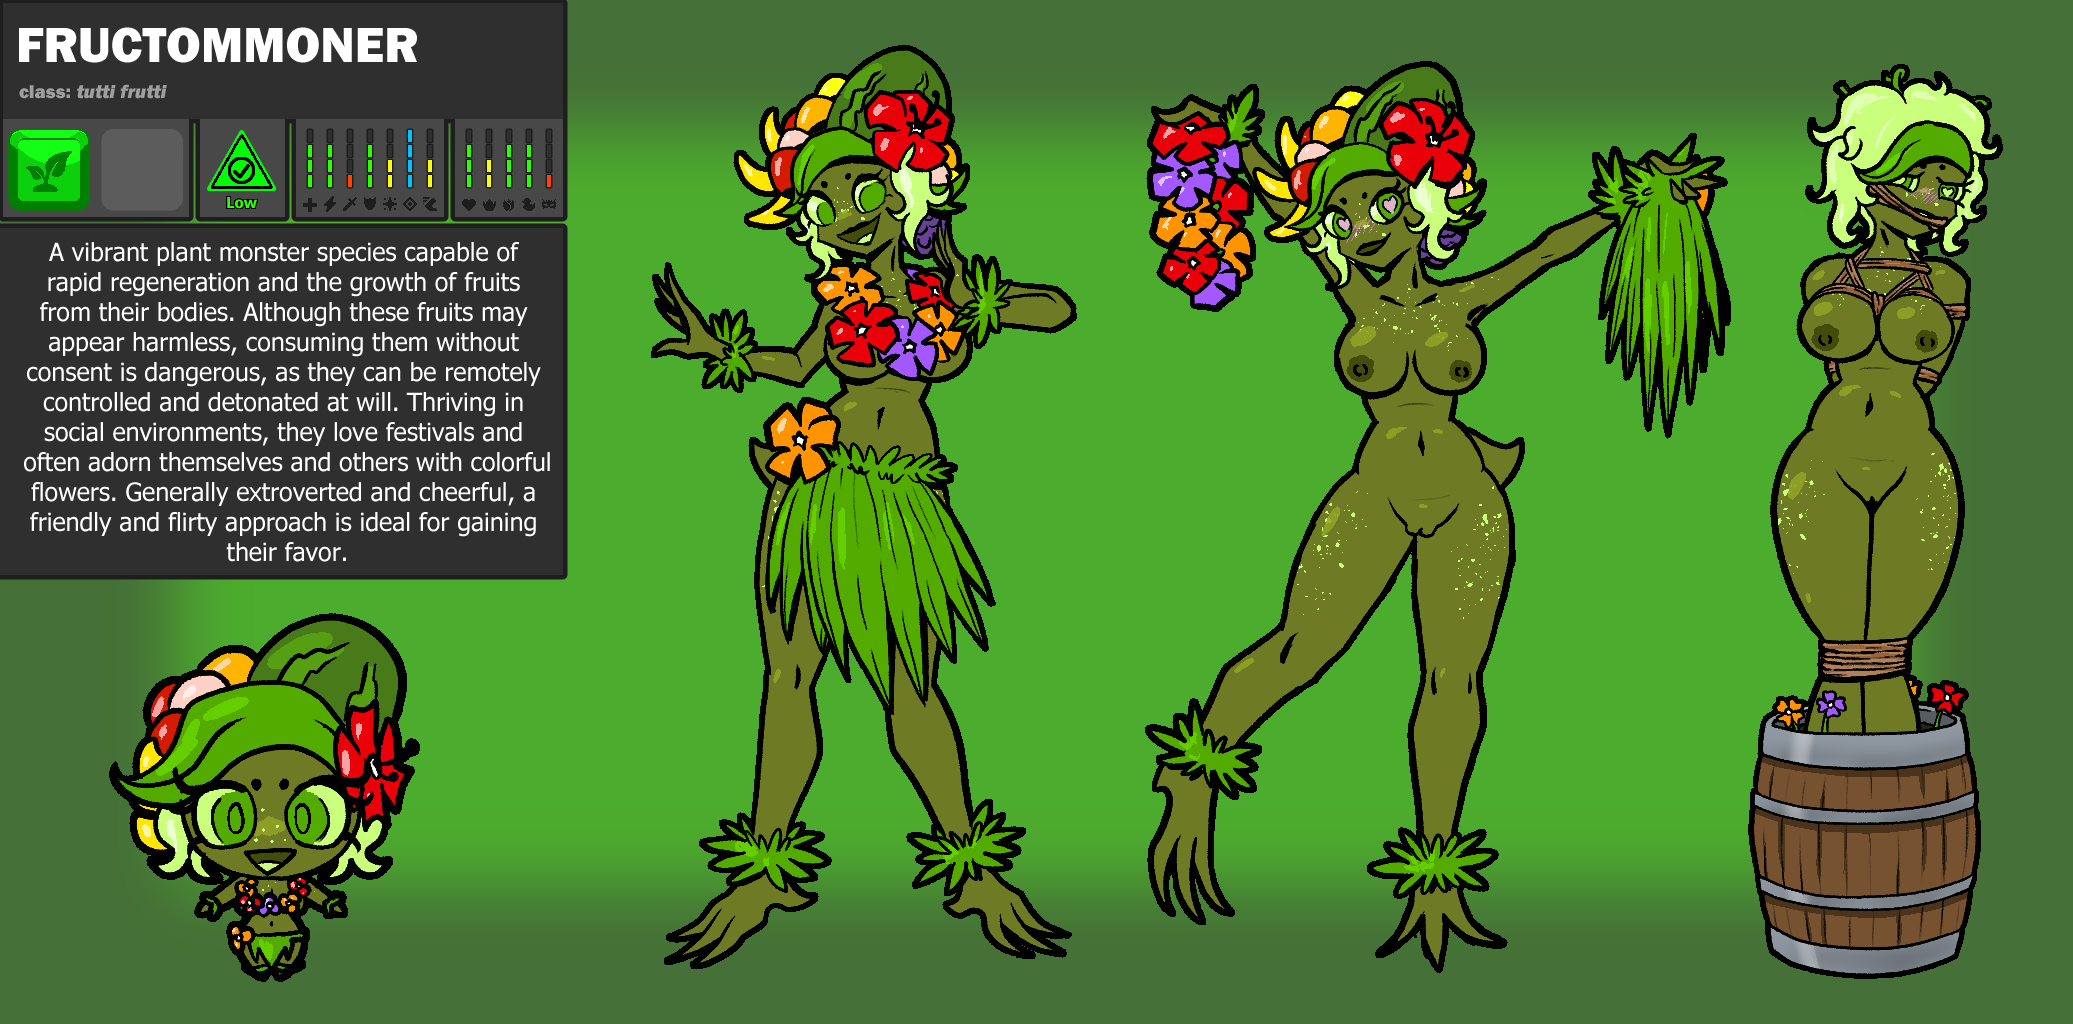Image resolution: width=2073 pixels, height=1024 pixels.
Task: Click the "class: tutti frutti" subtitle
Action: pyautogui.click(x=93, y=92)
